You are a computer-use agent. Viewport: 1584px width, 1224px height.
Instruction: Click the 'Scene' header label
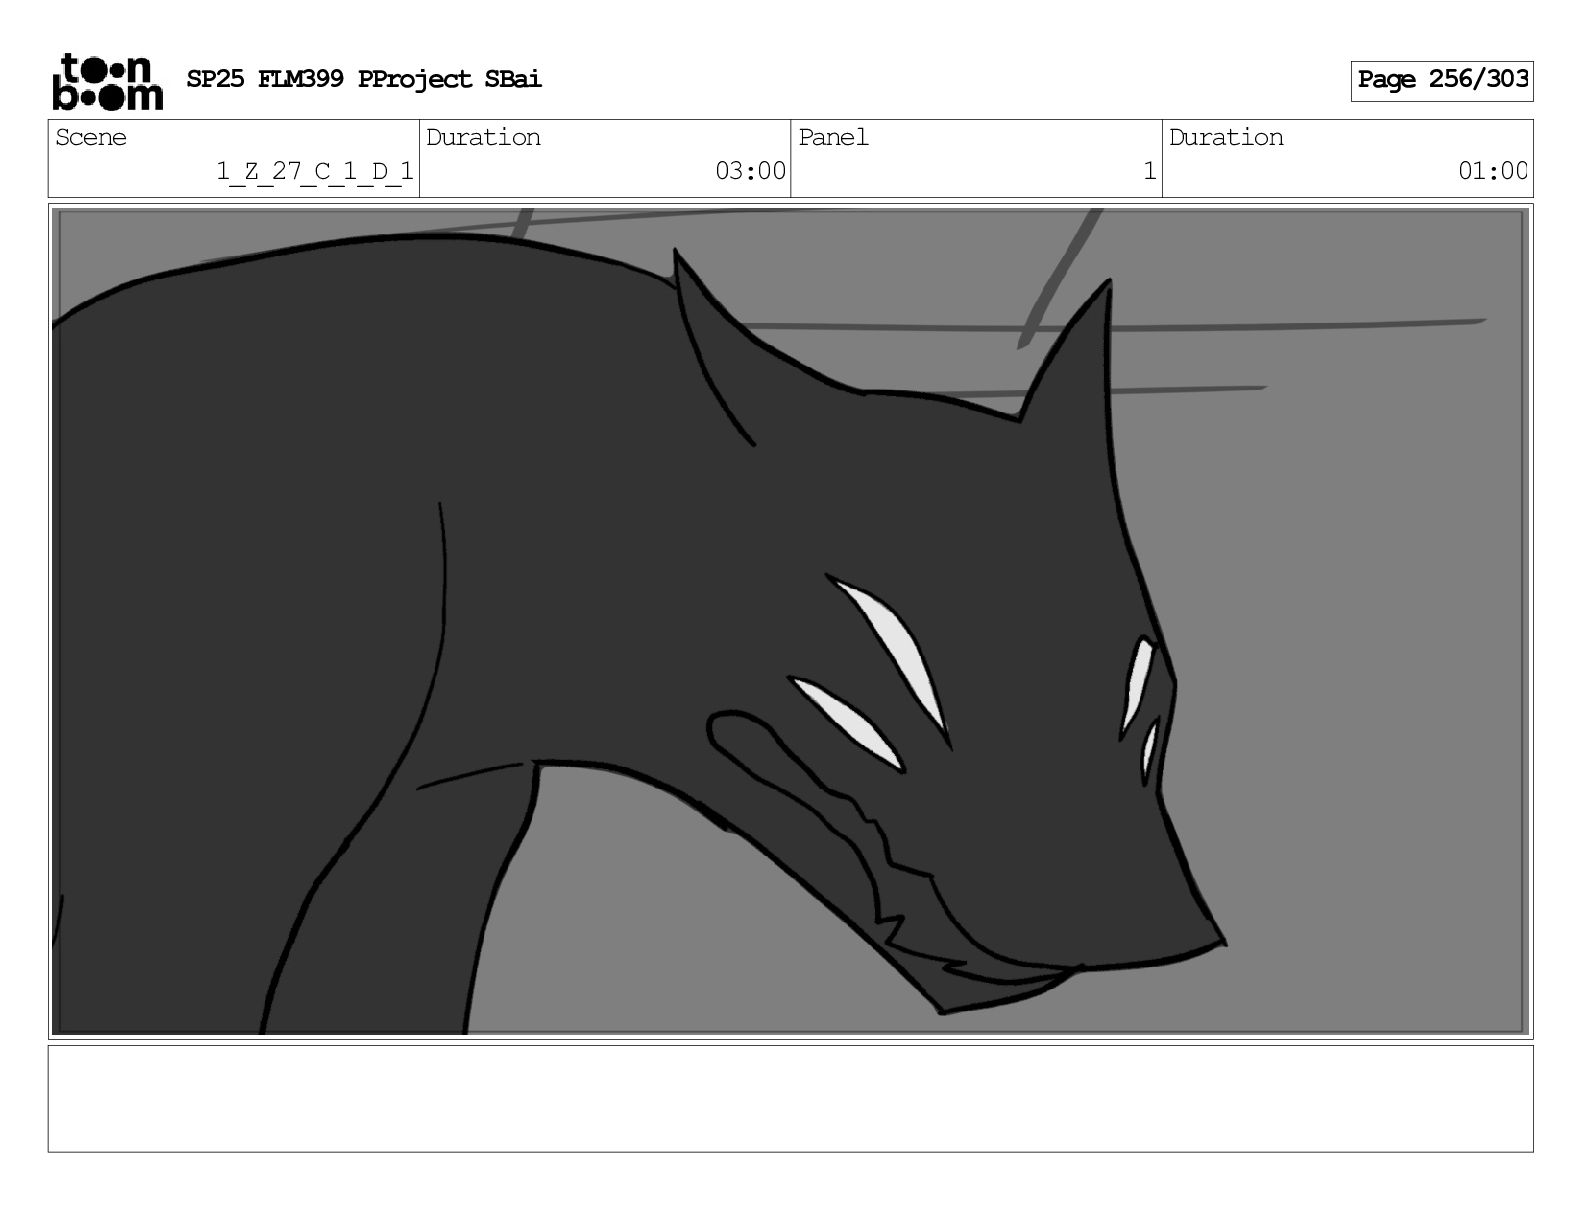[x=91, y=137]
